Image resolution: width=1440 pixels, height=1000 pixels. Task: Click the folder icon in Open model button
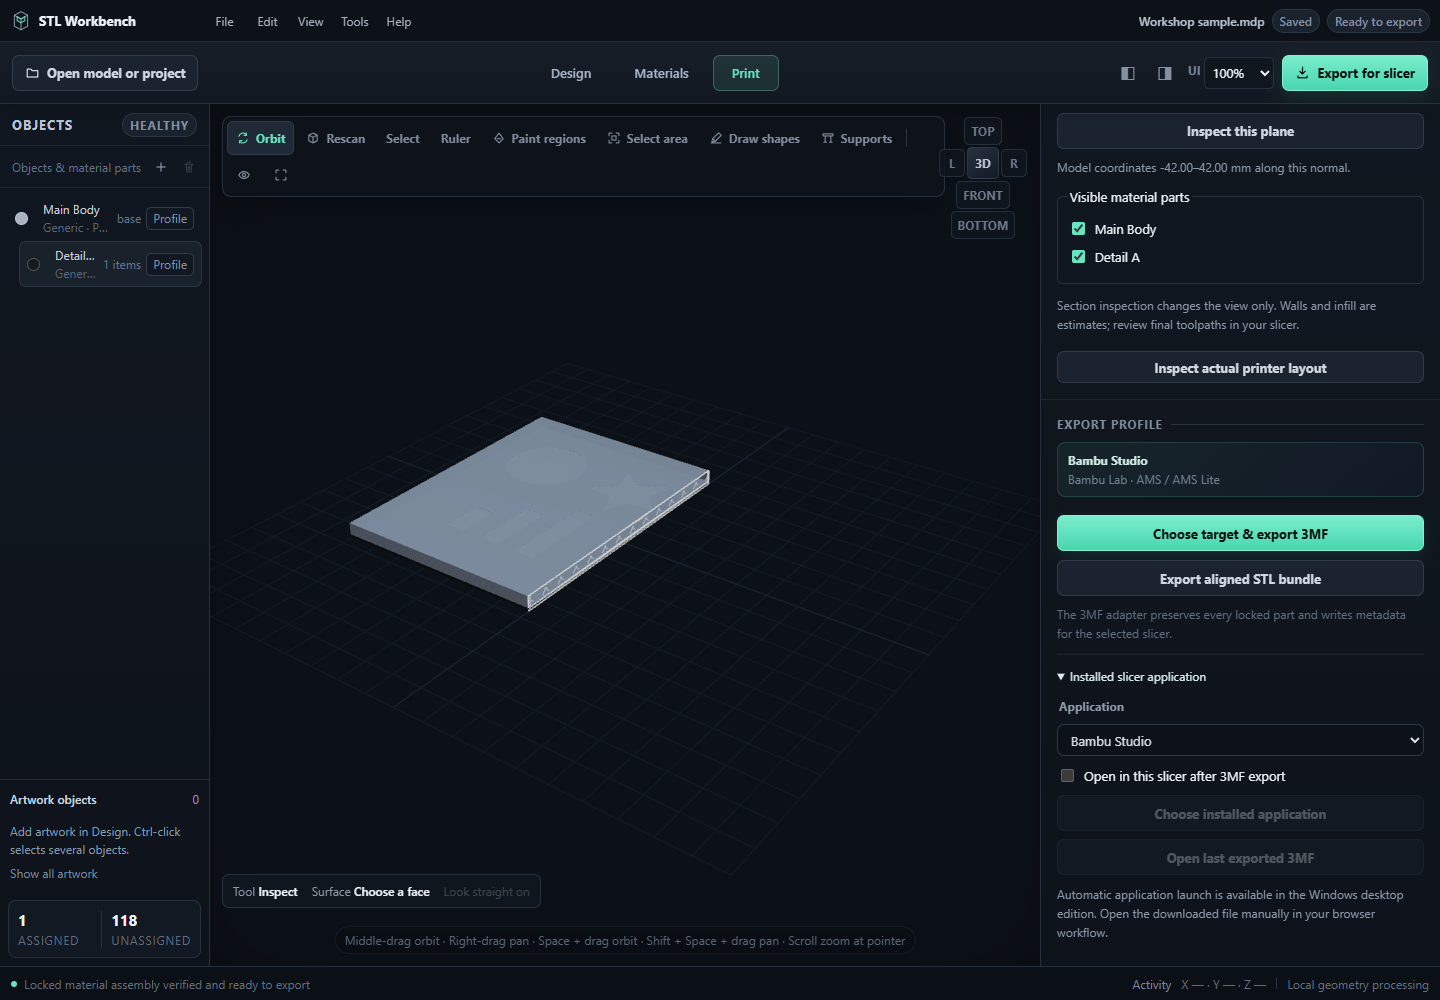coord(33,73)
